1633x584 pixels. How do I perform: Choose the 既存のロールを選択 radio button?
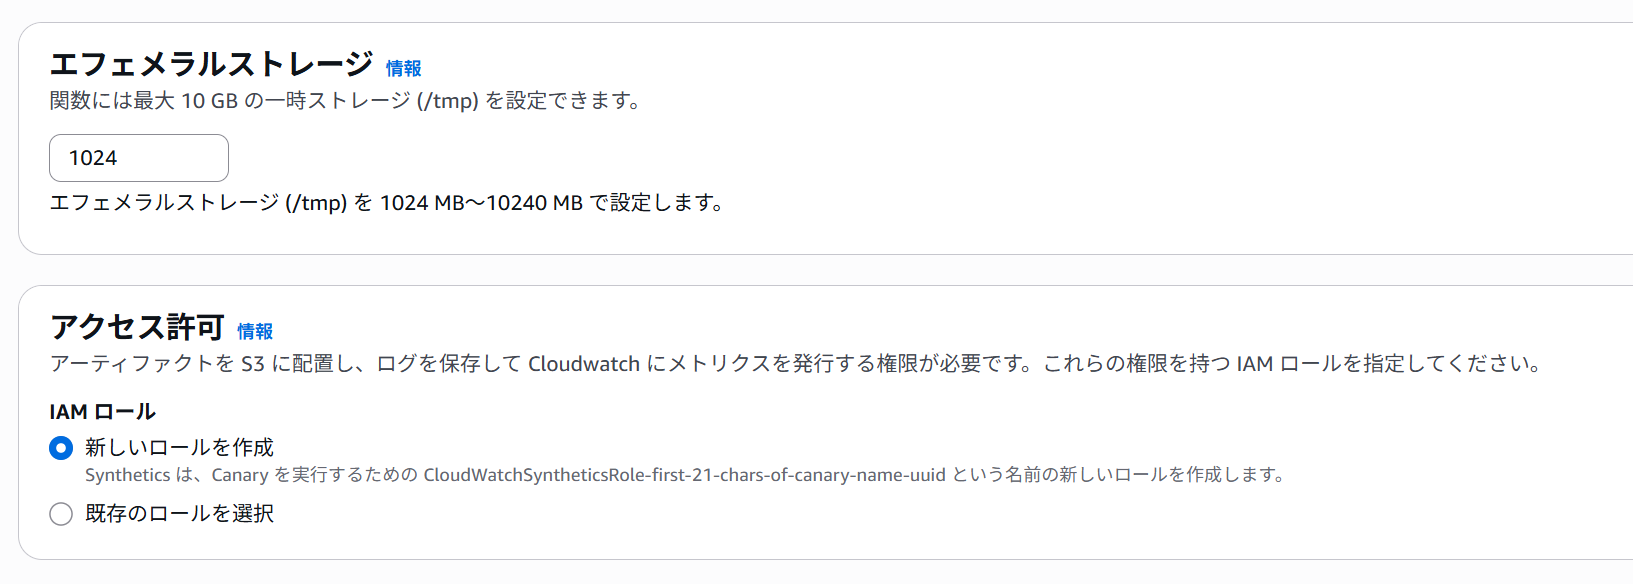pos(61,514)
